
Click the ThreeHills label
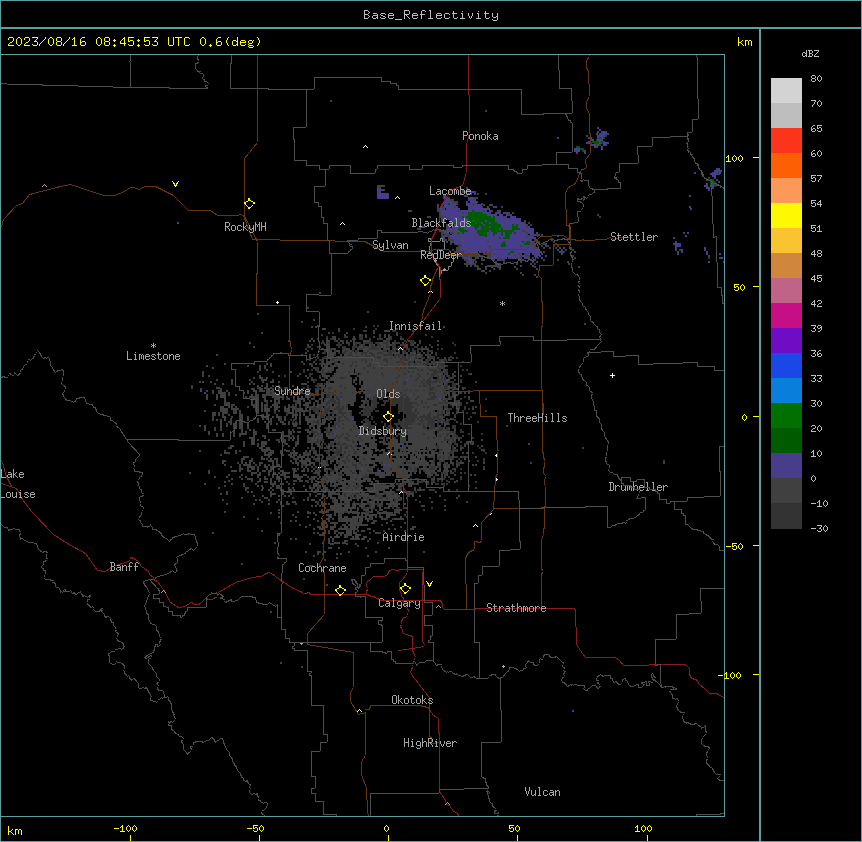pos(537,418)
